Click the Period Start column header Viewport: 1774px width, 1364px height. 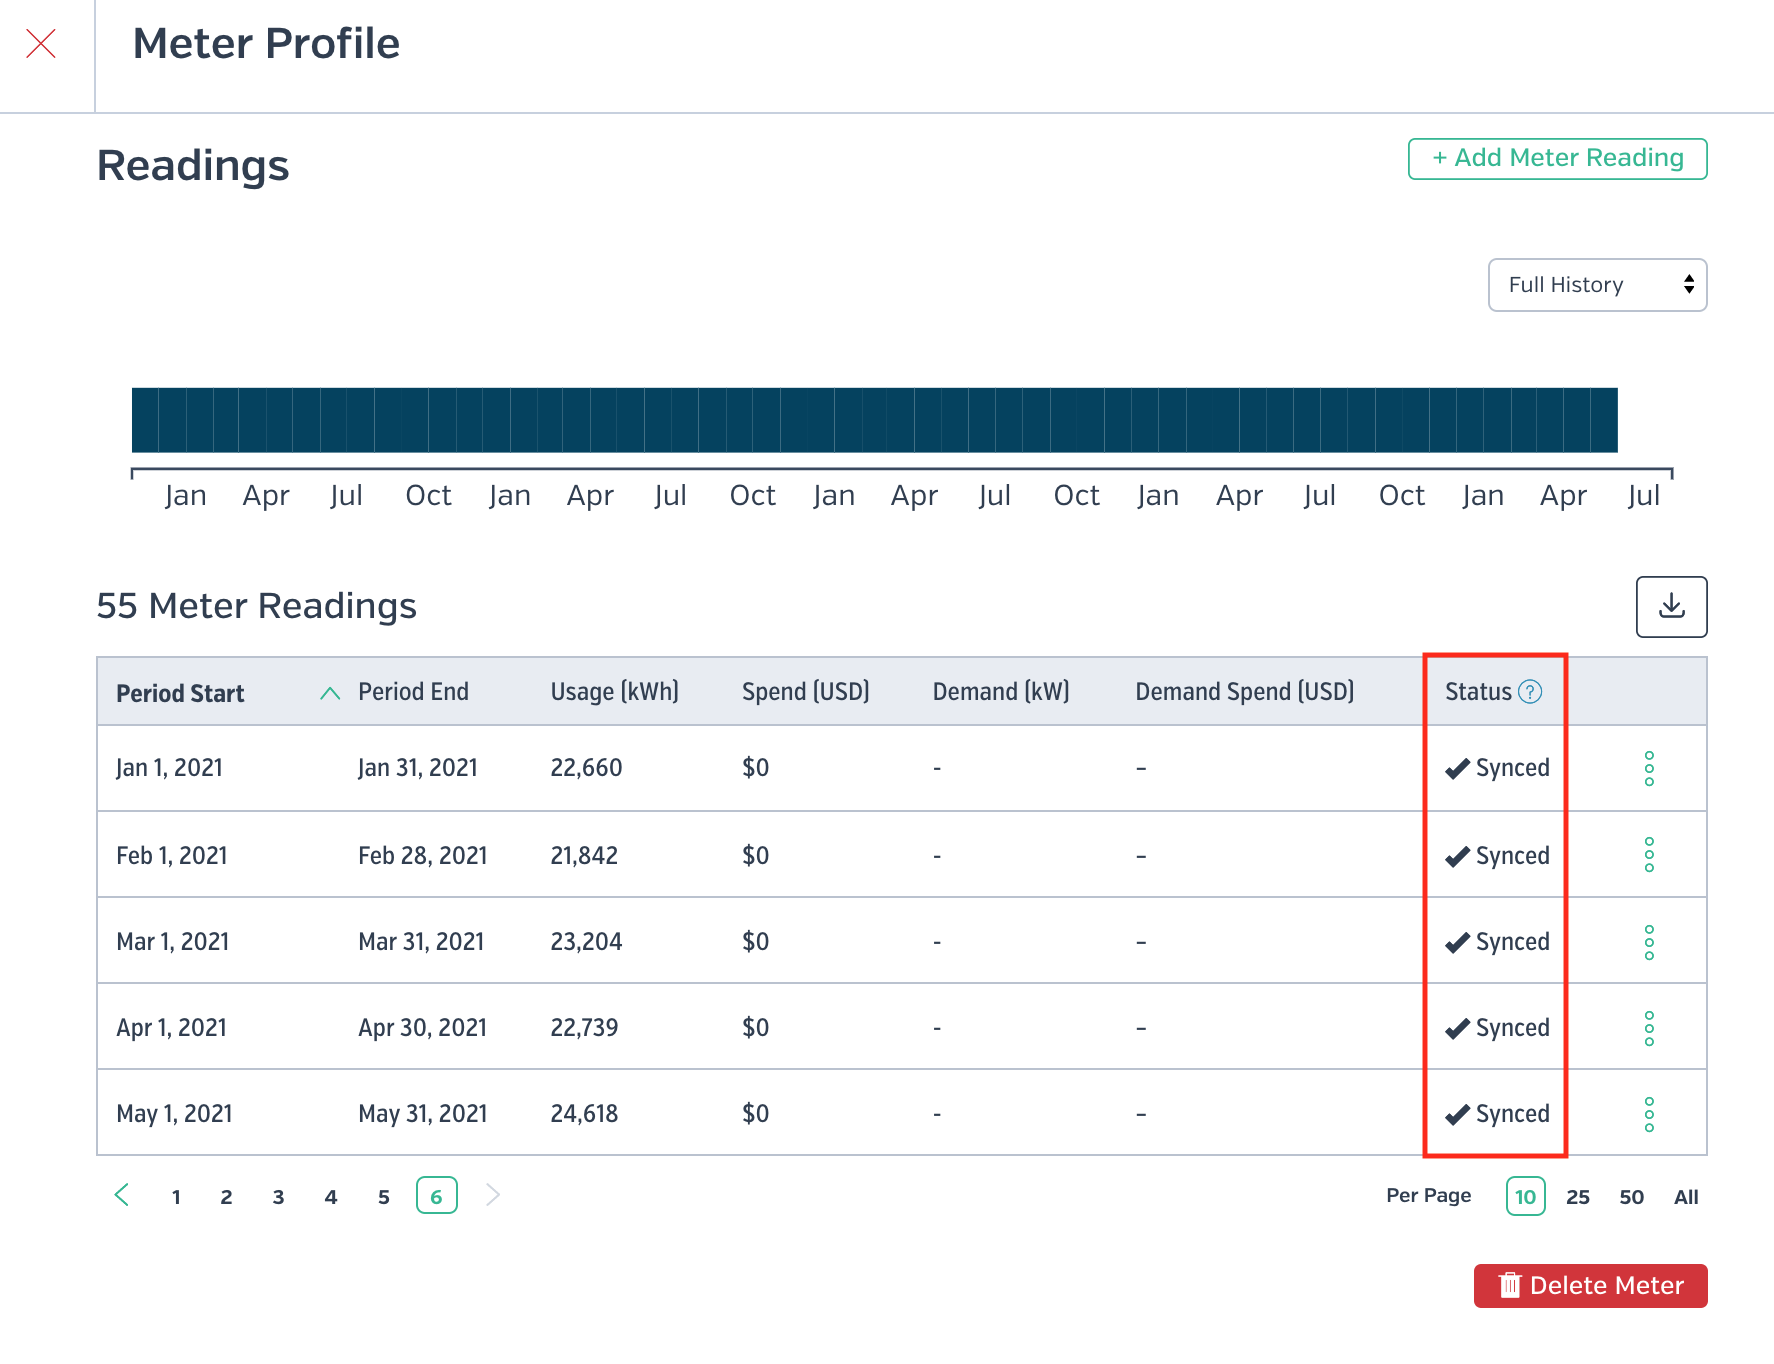point(180,693)
